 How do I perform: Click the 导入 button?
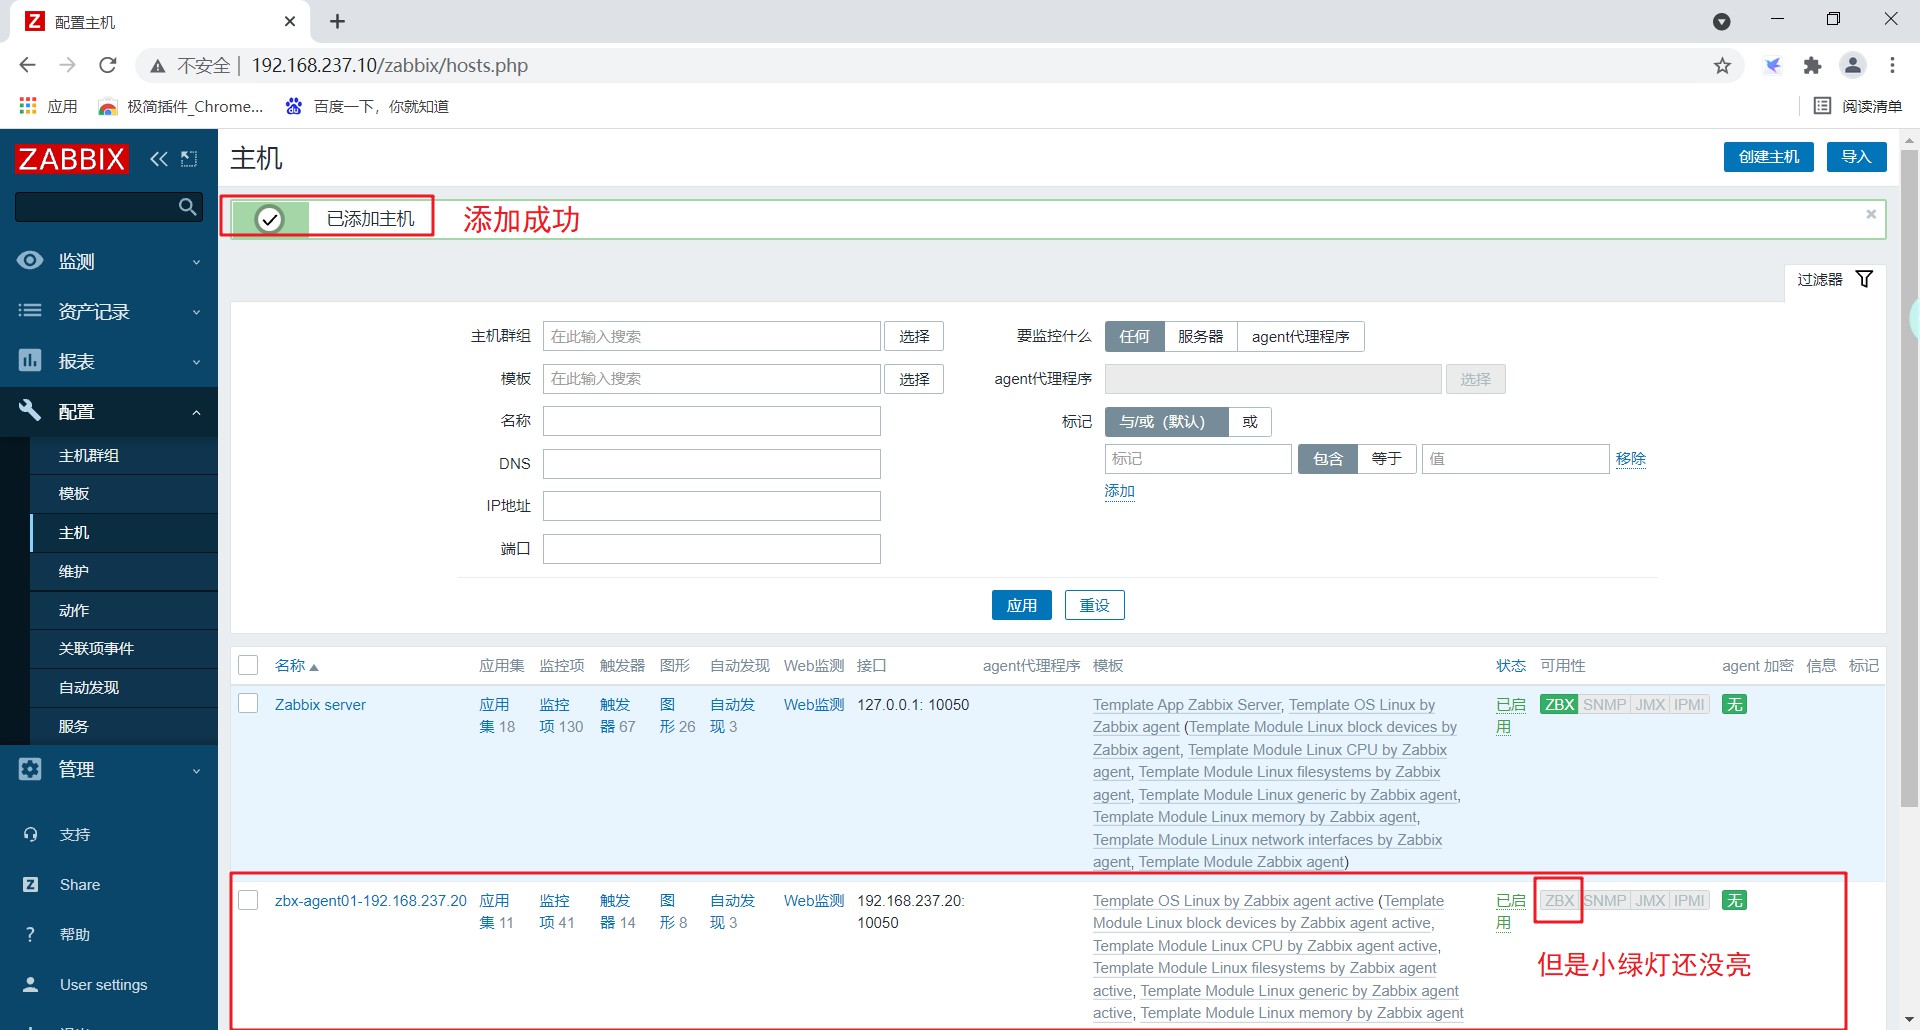(1856, 157)
